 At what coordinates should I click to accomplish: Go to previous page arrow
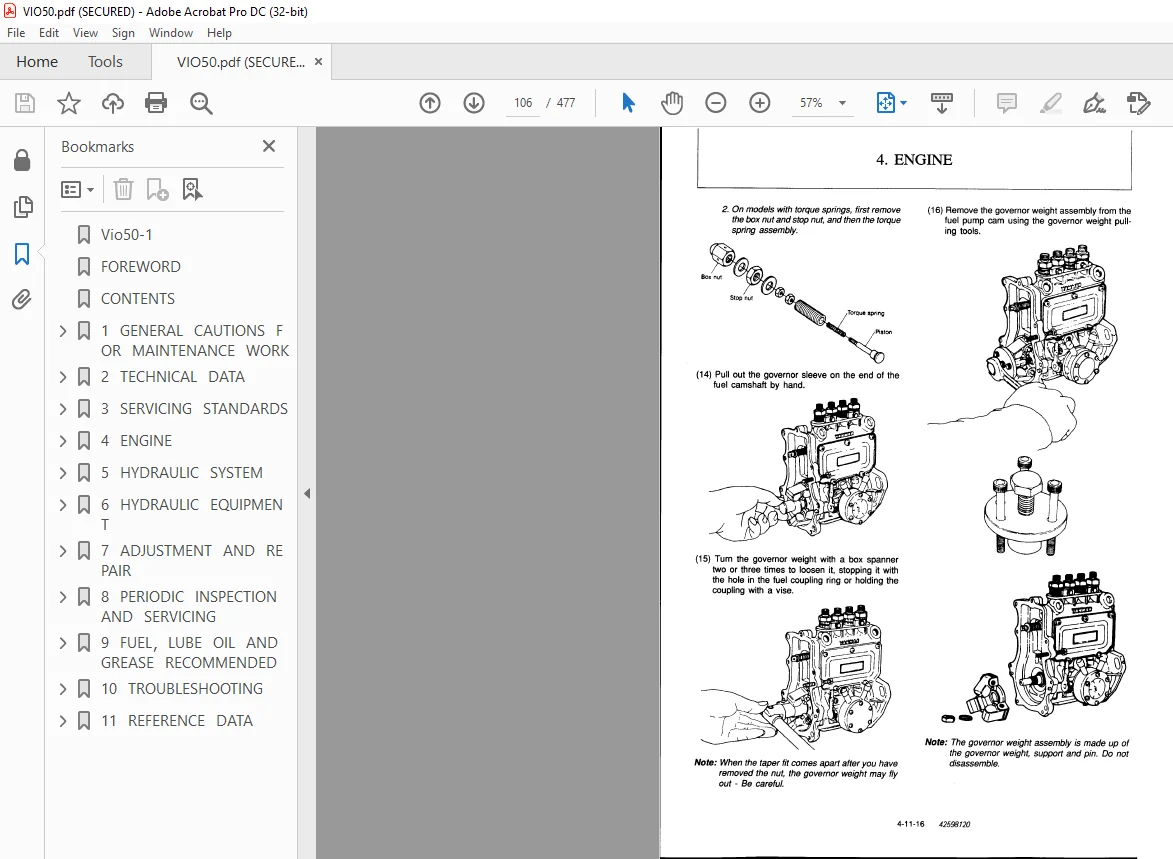[430, 103]
